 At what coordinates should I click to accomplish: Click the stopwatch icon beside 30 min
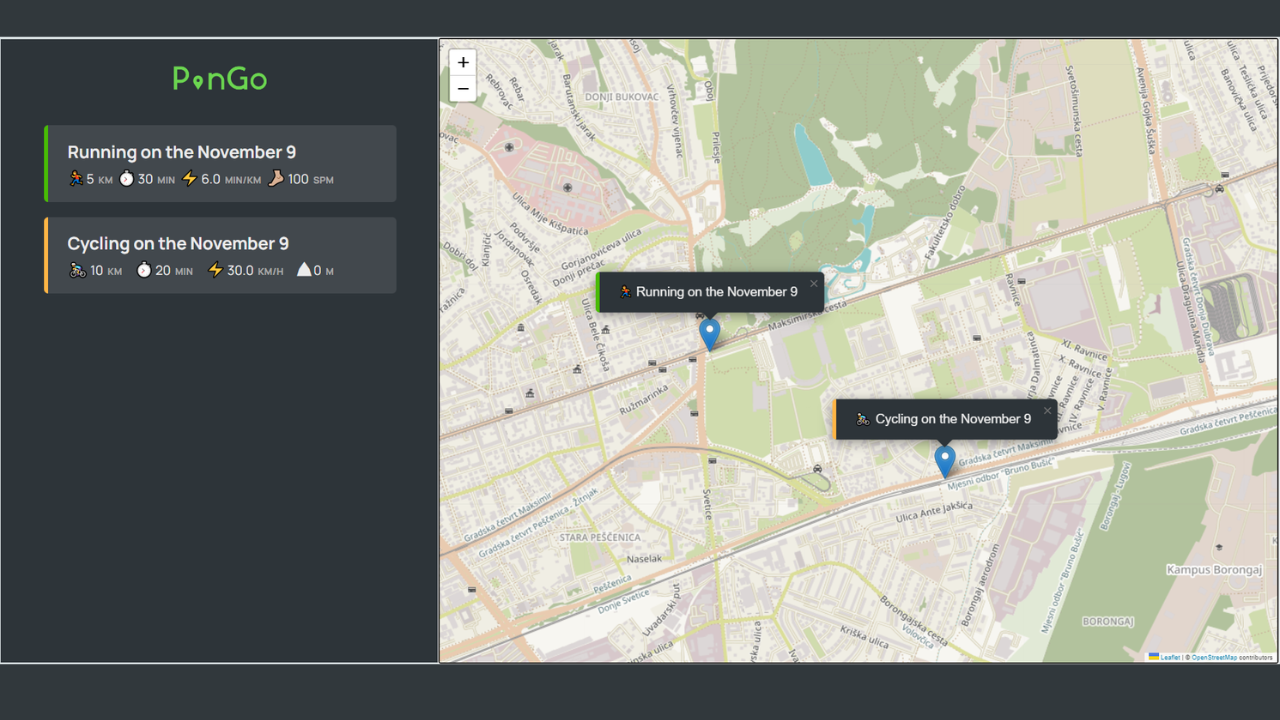tap(126, 179)
